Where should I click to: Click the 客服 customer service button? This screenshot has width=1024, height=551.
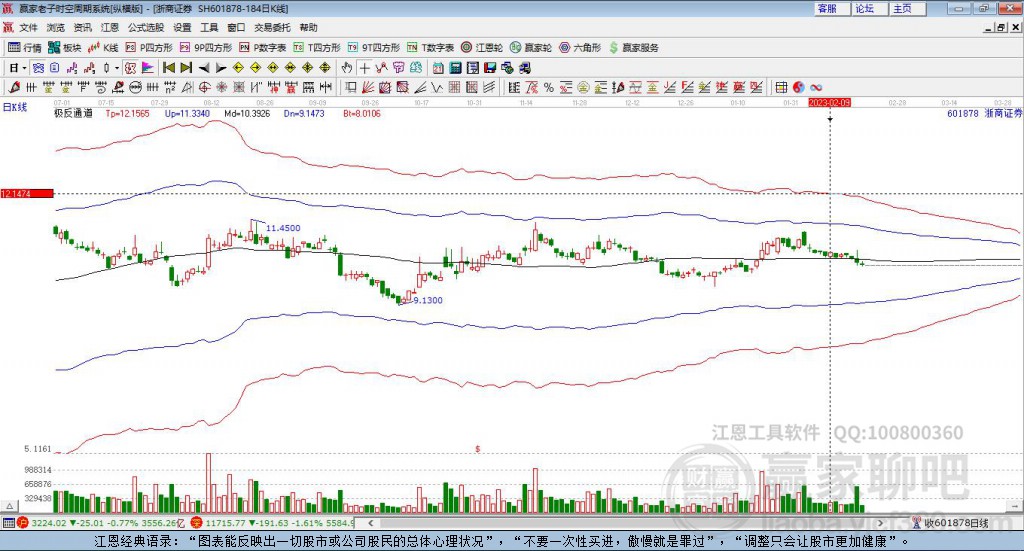(x=827, y=8)
